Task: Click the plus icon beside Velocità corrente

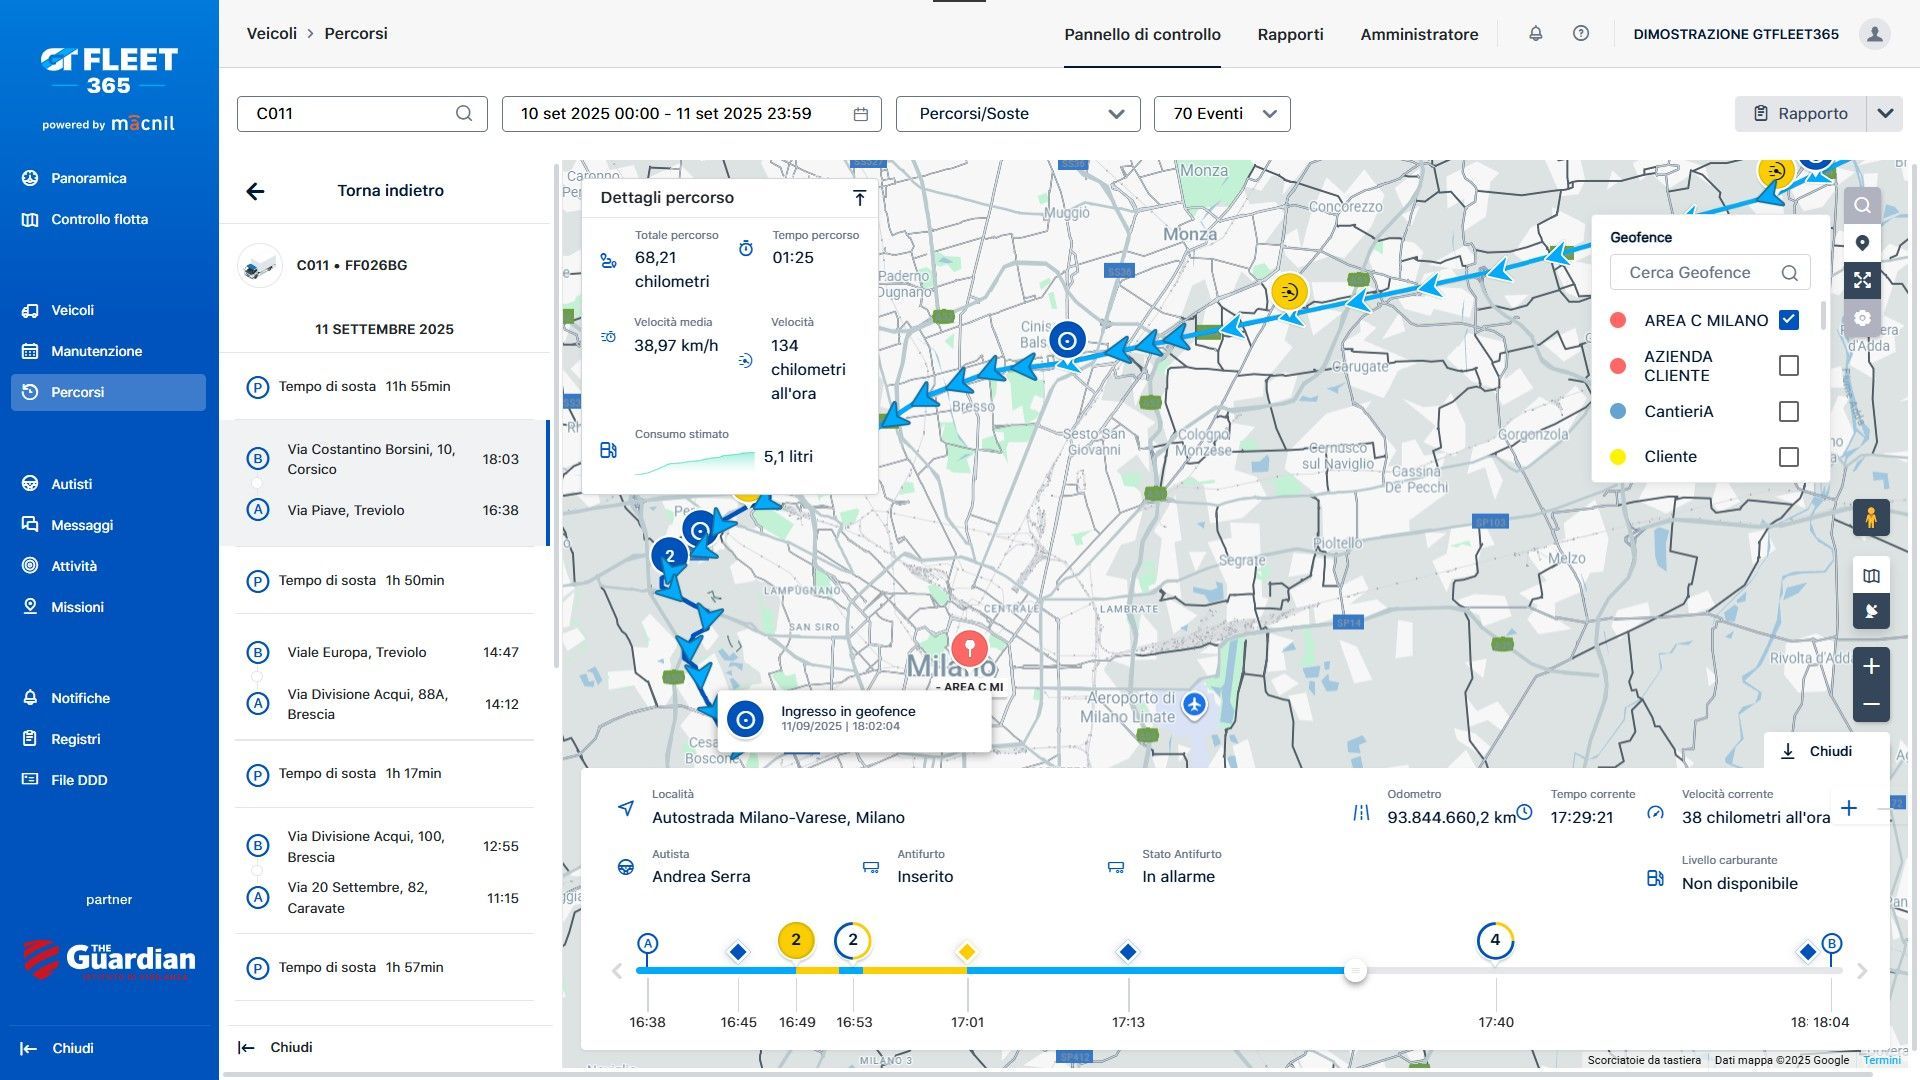Action: click(x=1849, y=808)
